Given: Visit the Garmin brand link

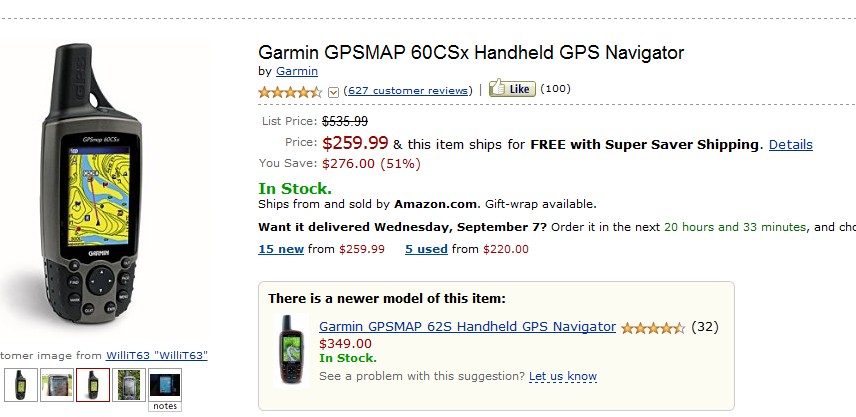Looking at the screenshot, I should [297, 71].
